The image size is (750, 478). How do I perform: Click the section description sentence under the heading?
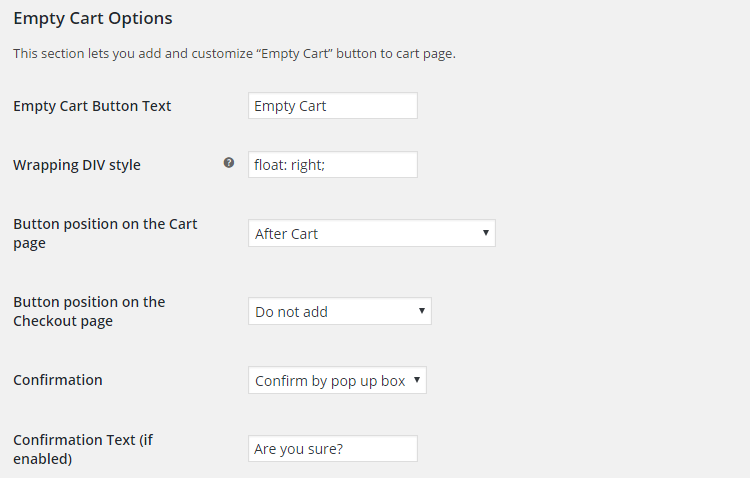point(234,54)
